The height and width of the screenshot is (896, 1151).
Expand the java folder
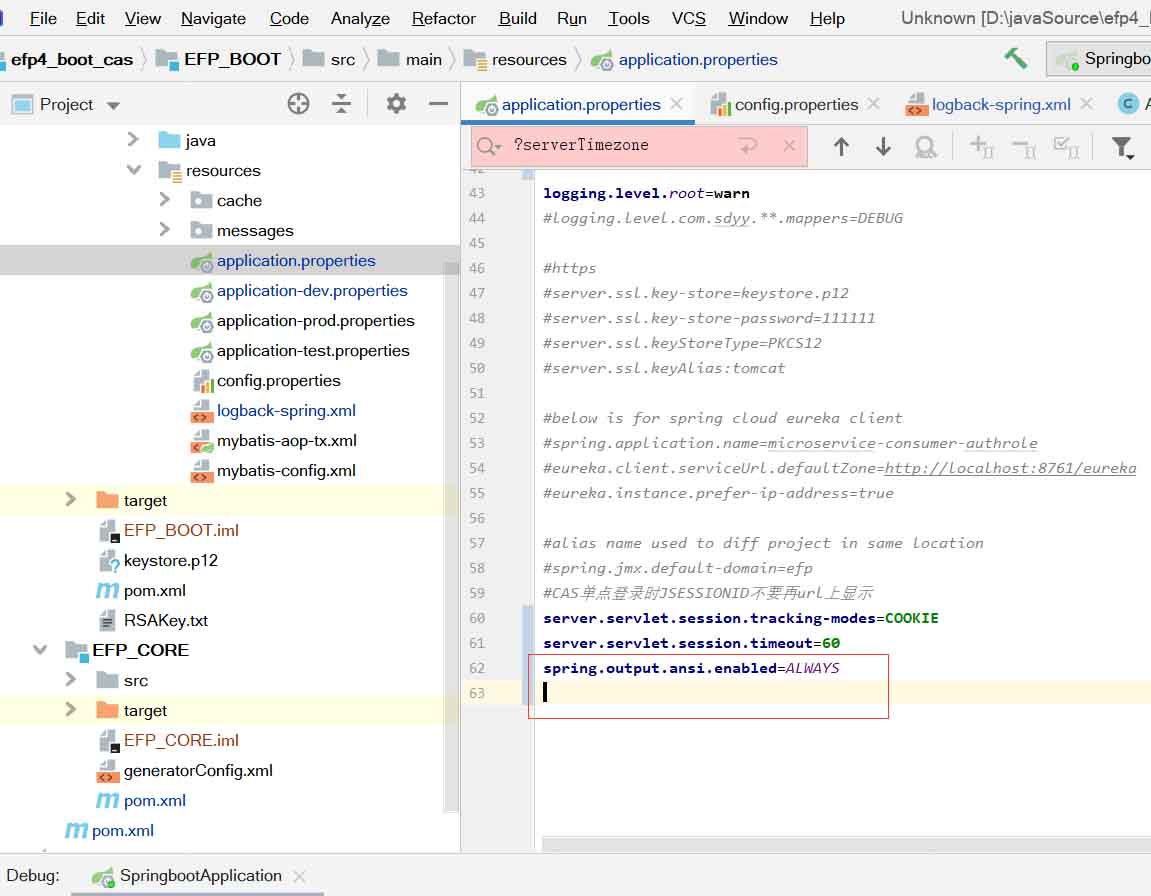click(133, 140)
